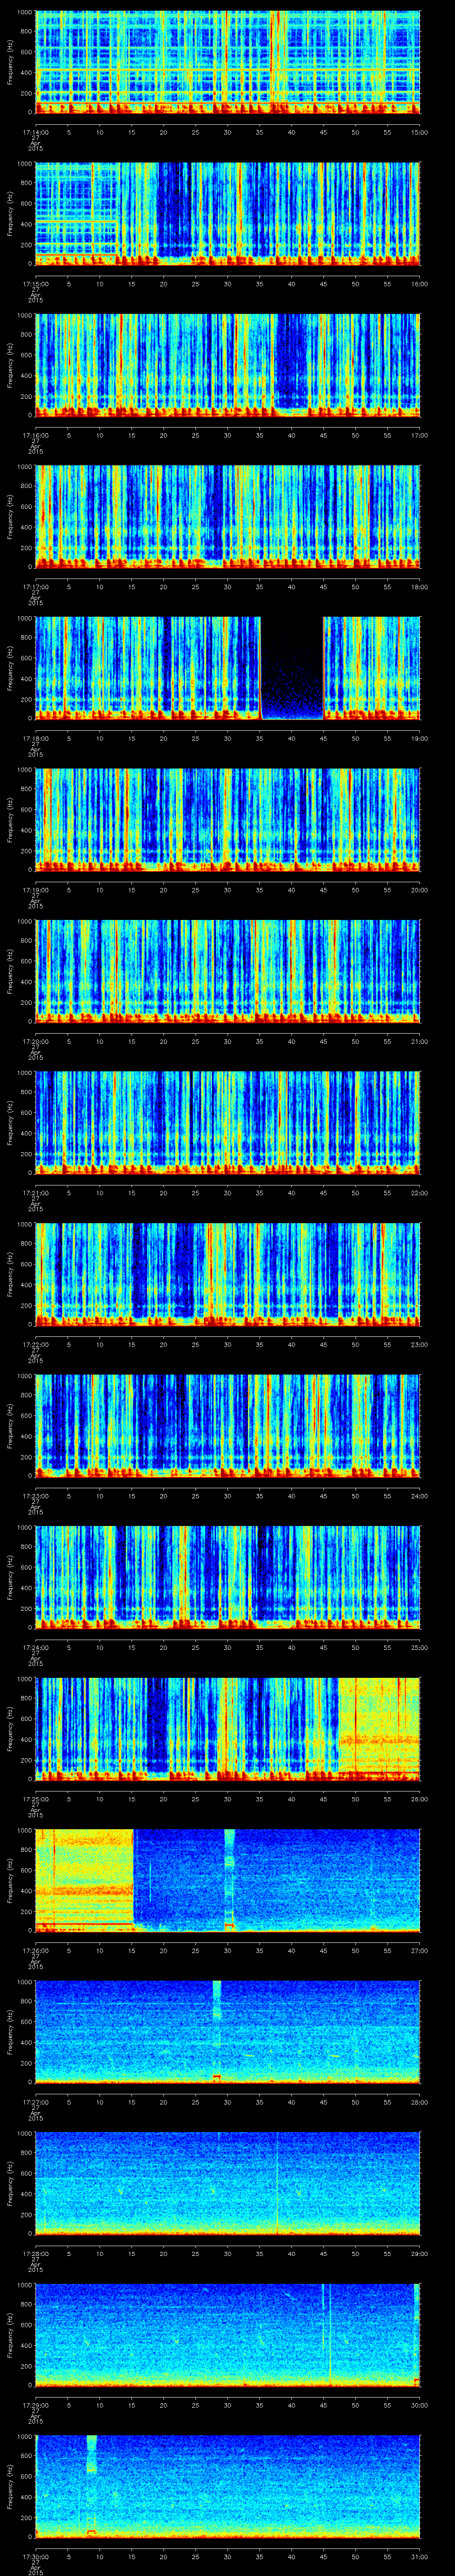Click the '17:23:00' start time label

[x=35, y=1495]
